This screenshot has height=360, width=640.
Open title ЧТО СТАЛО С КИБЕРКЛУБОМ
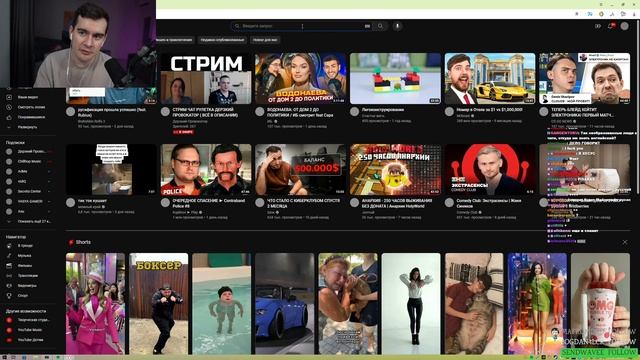(303, 203)
